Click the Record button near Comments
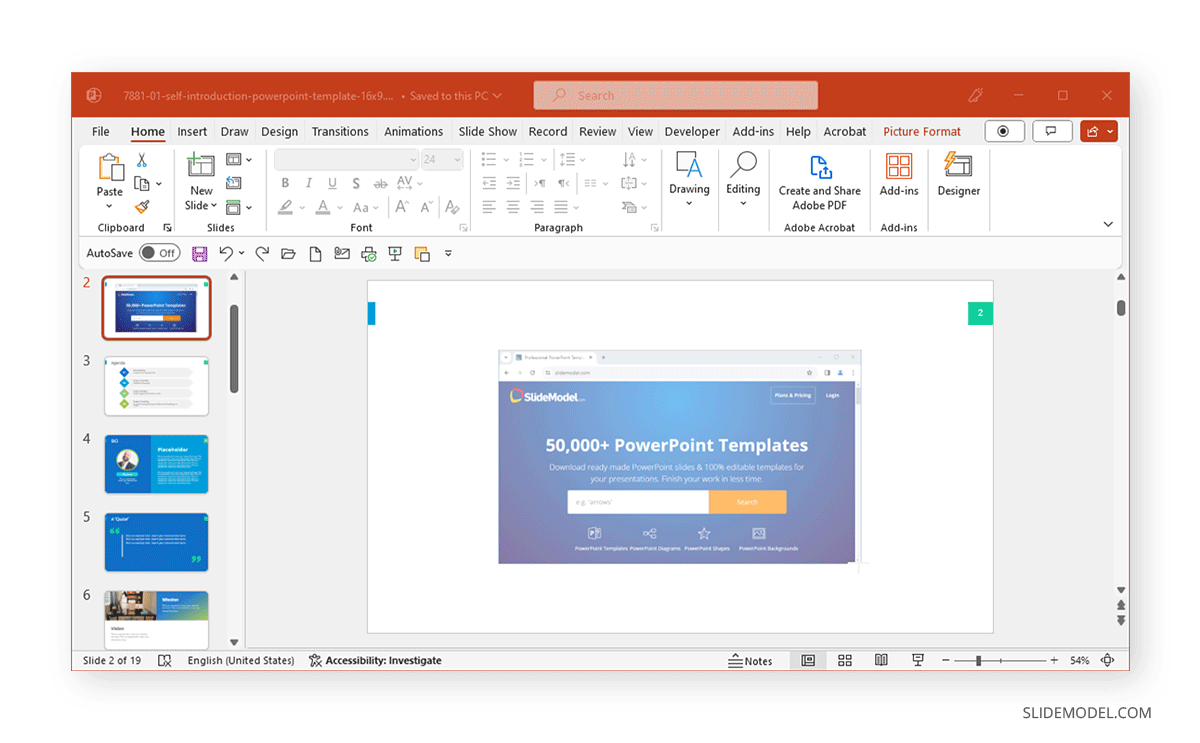 click(1004, 131)
